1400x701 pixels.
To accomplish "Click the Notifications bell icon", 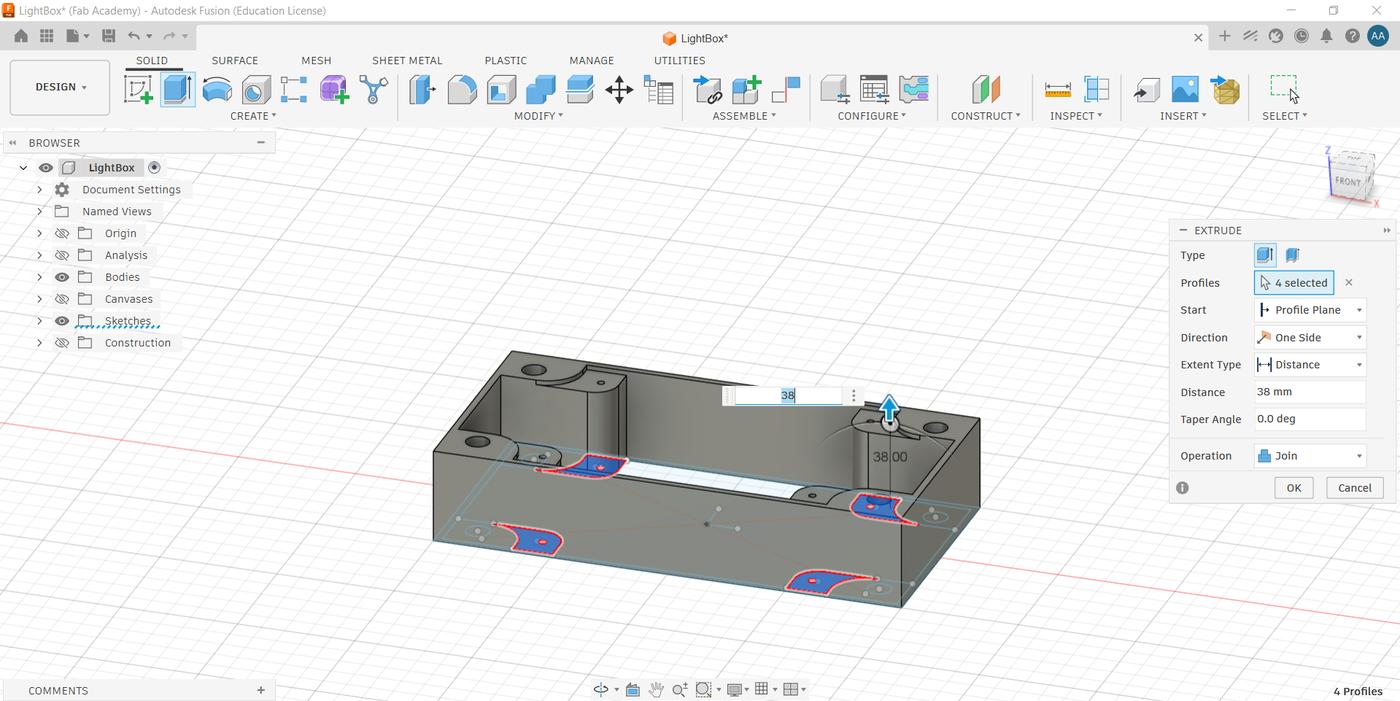I will coord(1326,36).
